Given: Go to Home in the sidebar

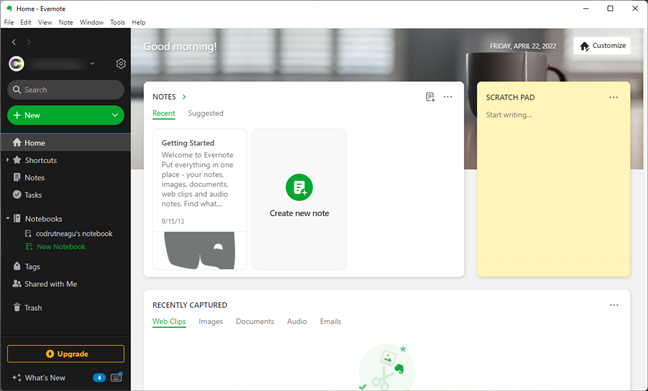Looking at the screenshot, I should [x=66, y=143].
